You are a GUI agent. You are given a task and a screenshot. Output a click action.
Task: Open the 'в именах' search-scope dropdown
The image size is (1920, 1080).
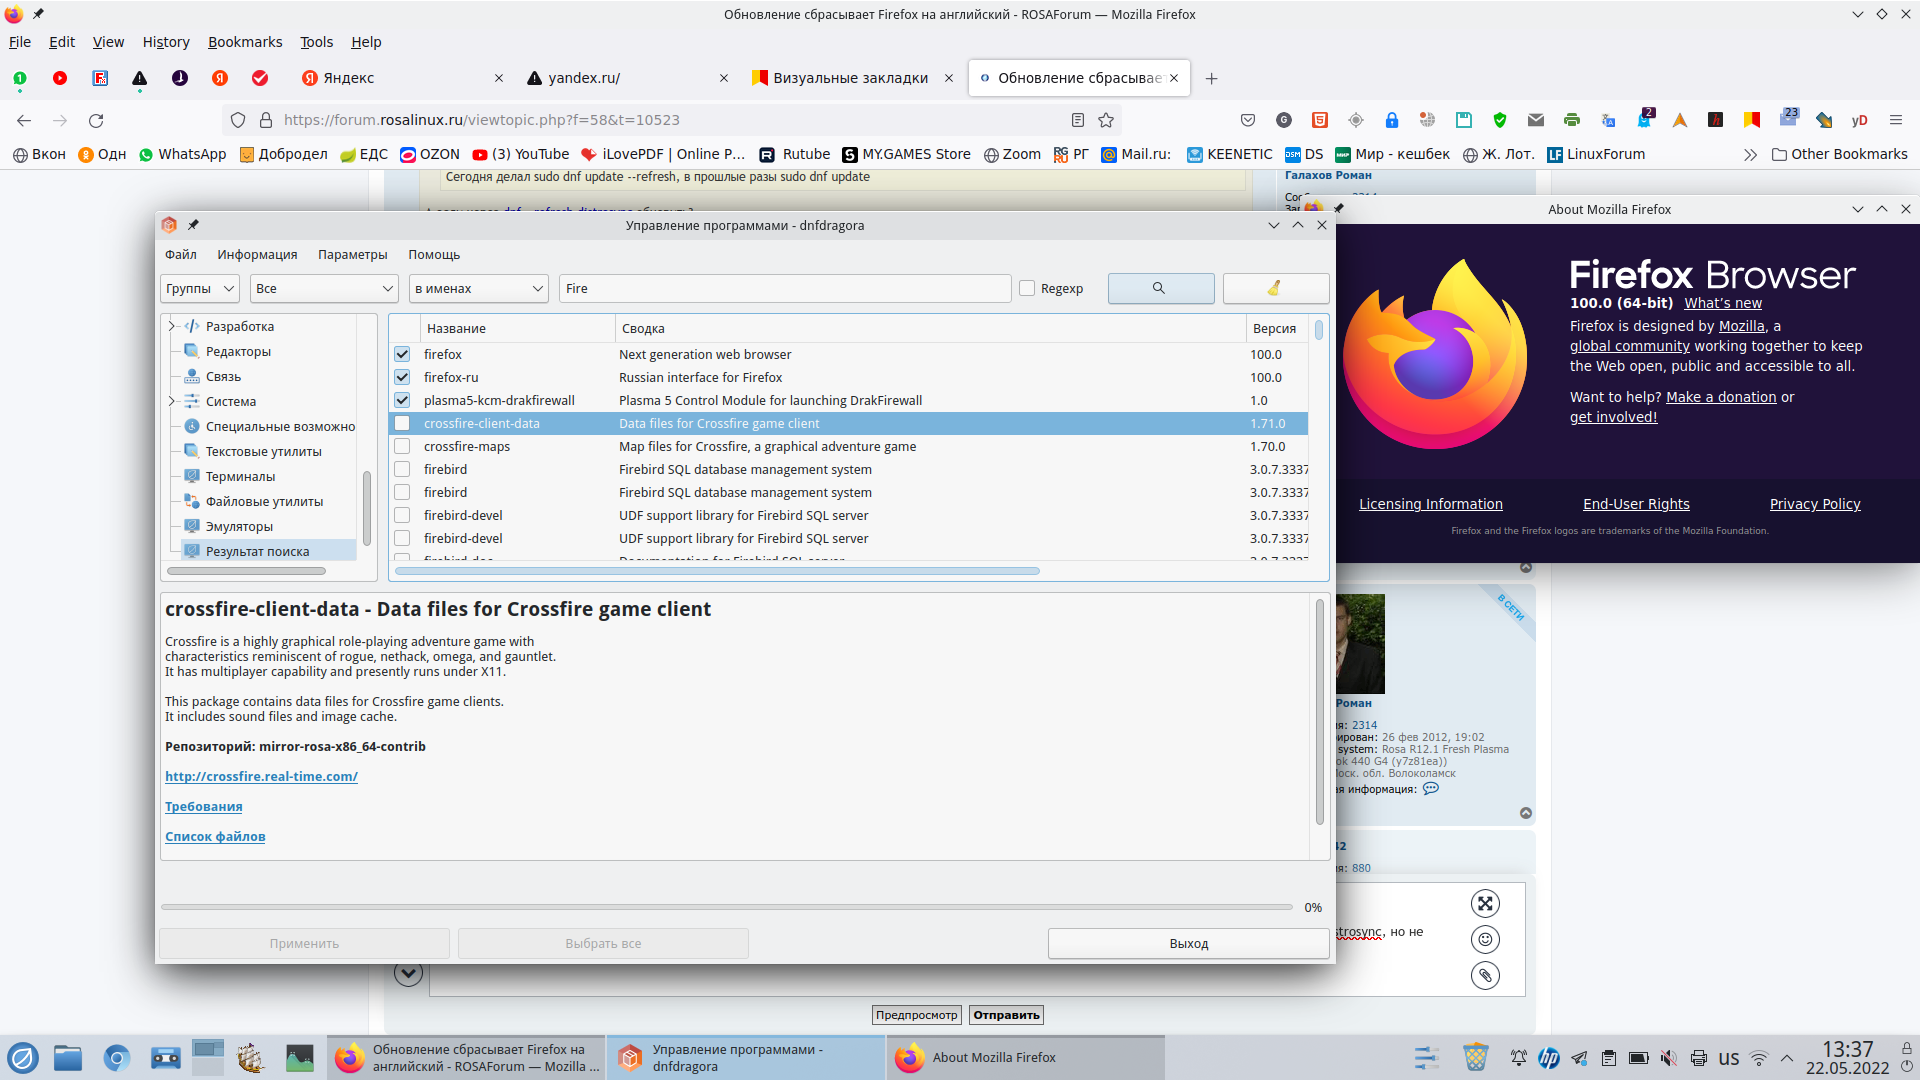click(478, 288)
